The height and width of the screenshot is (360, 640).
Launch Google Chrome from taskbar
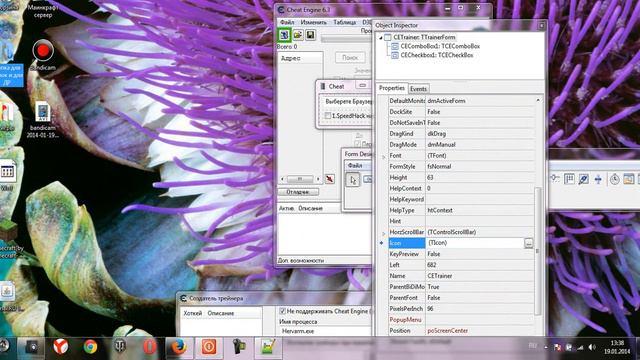tap(90, 347)
